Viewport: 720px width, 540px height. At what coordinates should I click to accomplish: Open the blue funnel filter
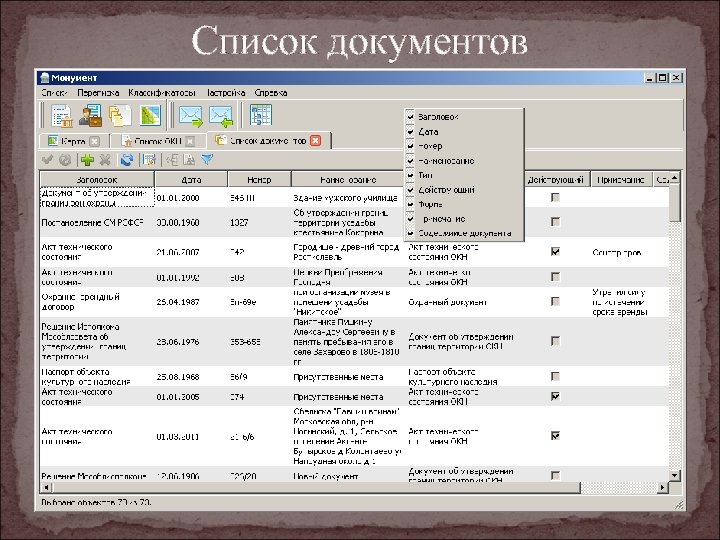pos(207,159)
